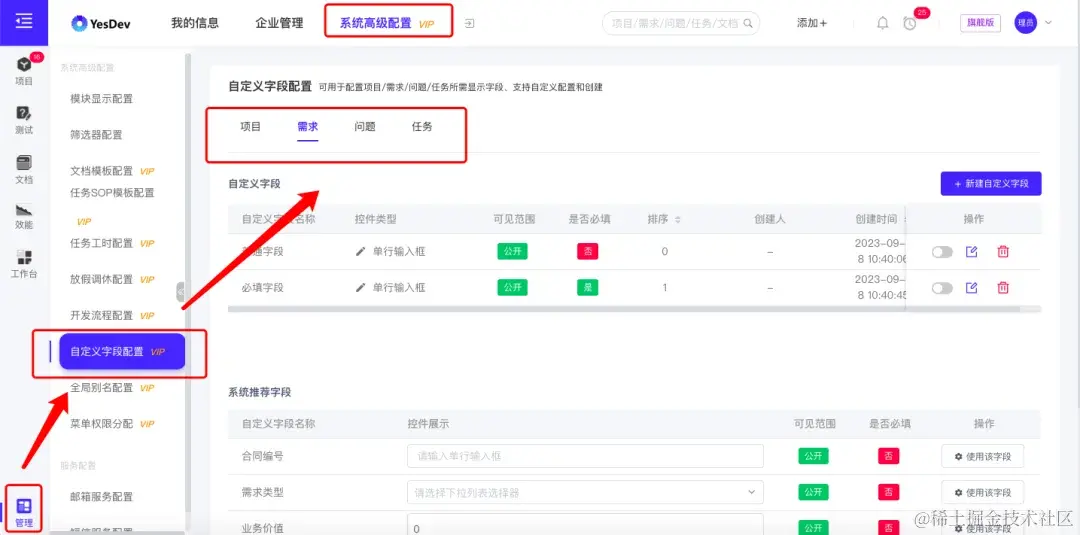Click the 合同编号 single-line input box
Screen dimensions: 1080x535
point(585,456)
